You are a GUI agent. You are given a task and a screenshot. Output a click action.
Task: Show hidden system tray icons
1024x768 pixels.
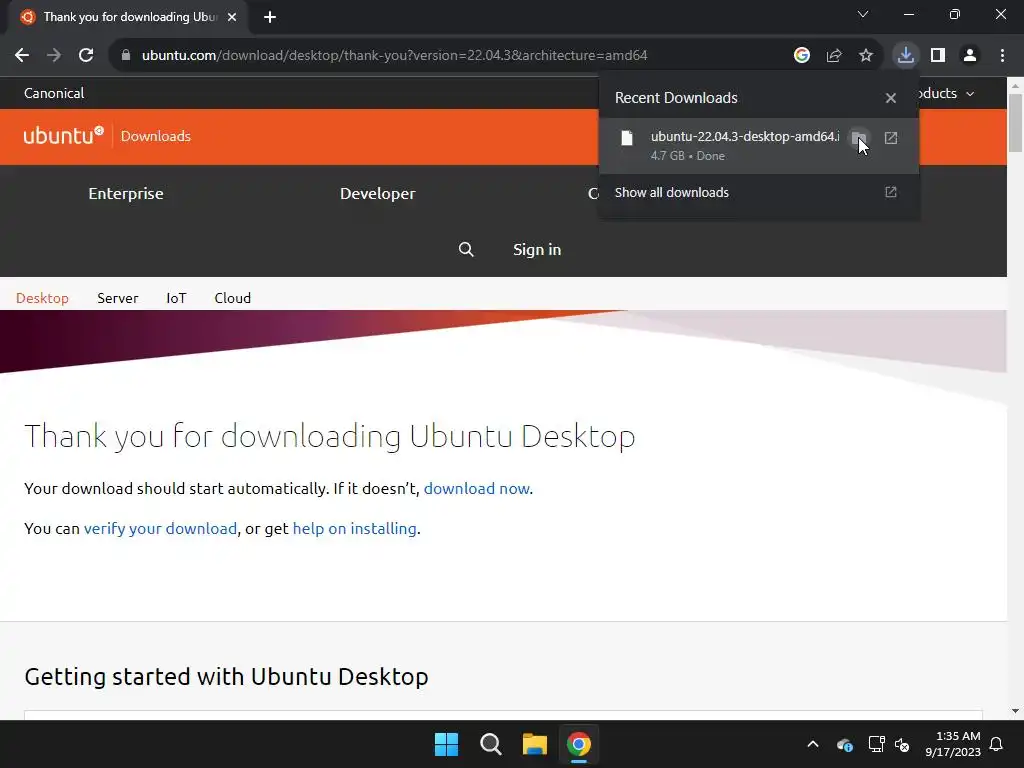(x=813, y=744)
